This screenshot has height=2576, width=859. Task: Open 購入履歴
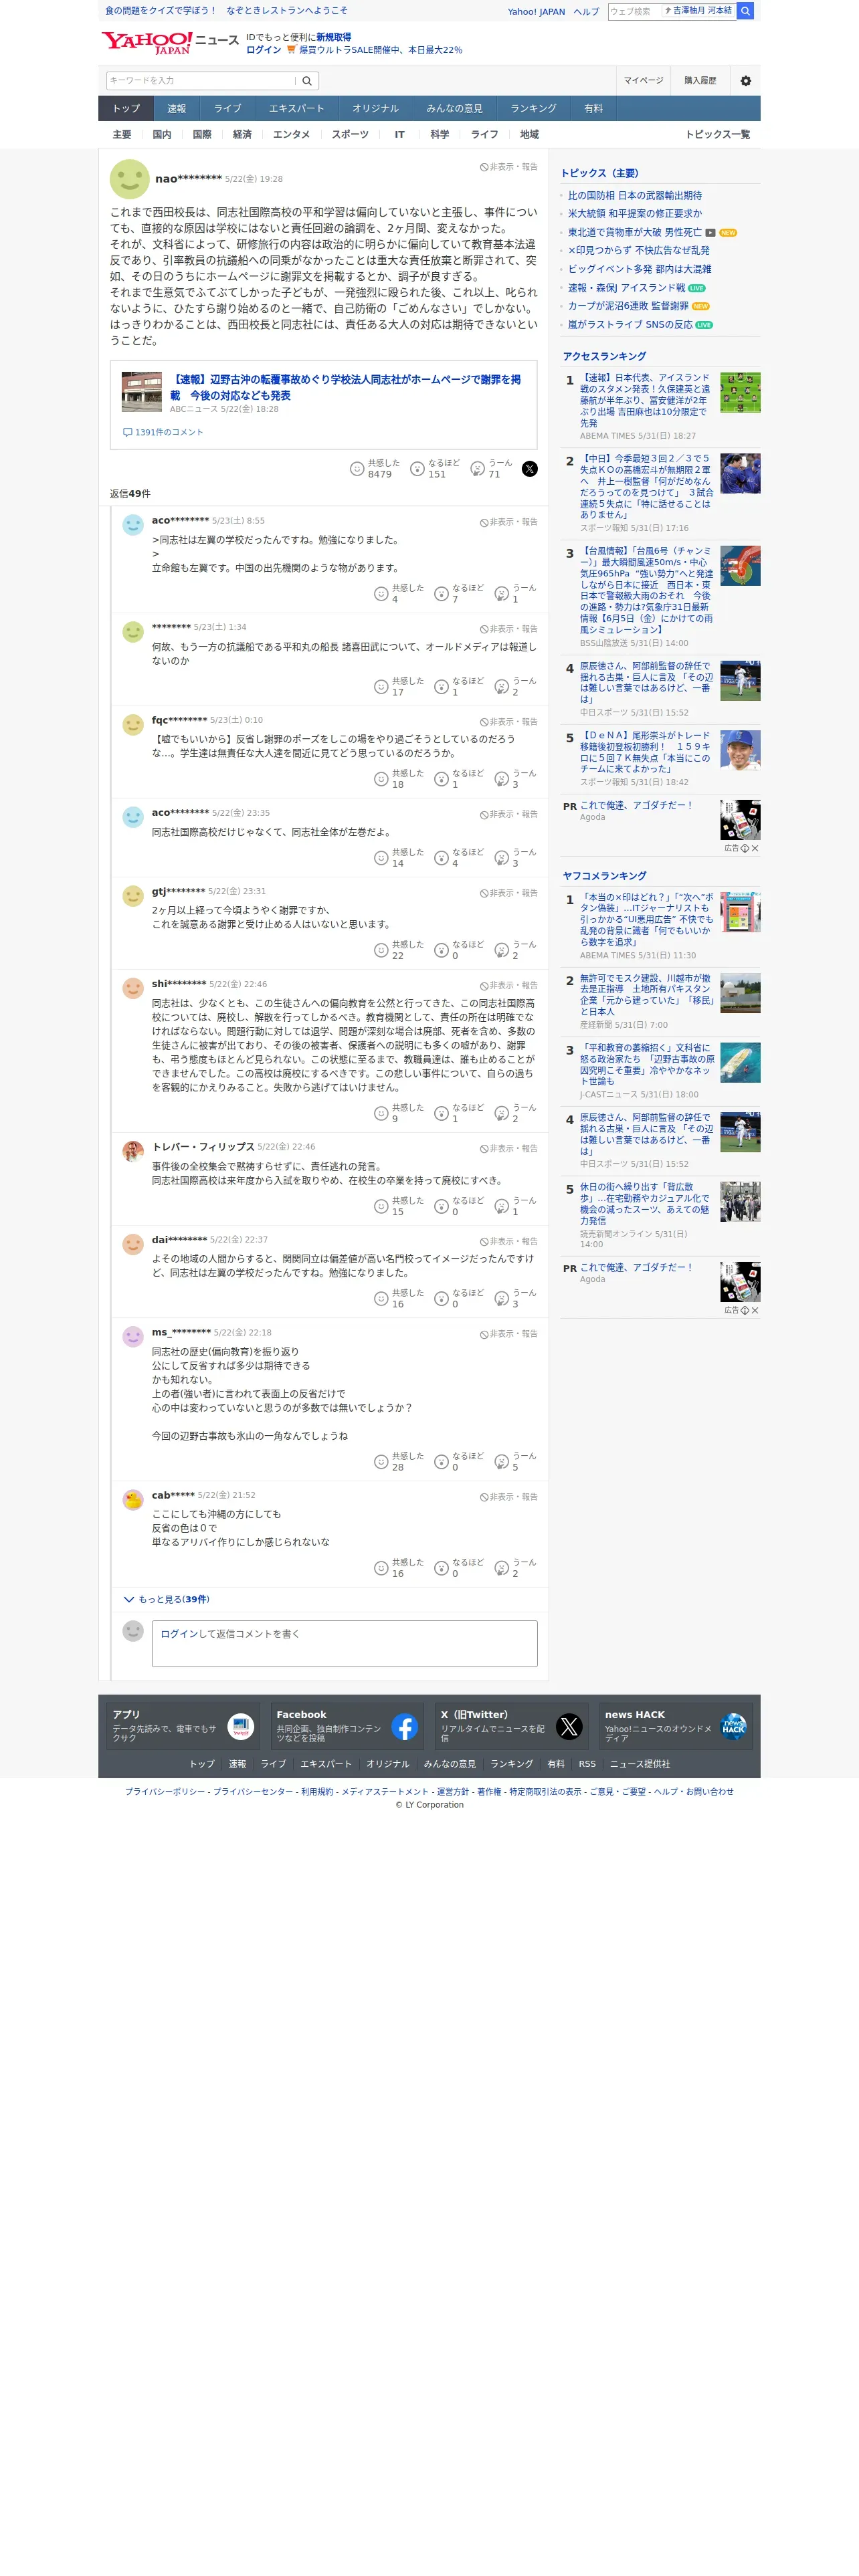(700, 81)
